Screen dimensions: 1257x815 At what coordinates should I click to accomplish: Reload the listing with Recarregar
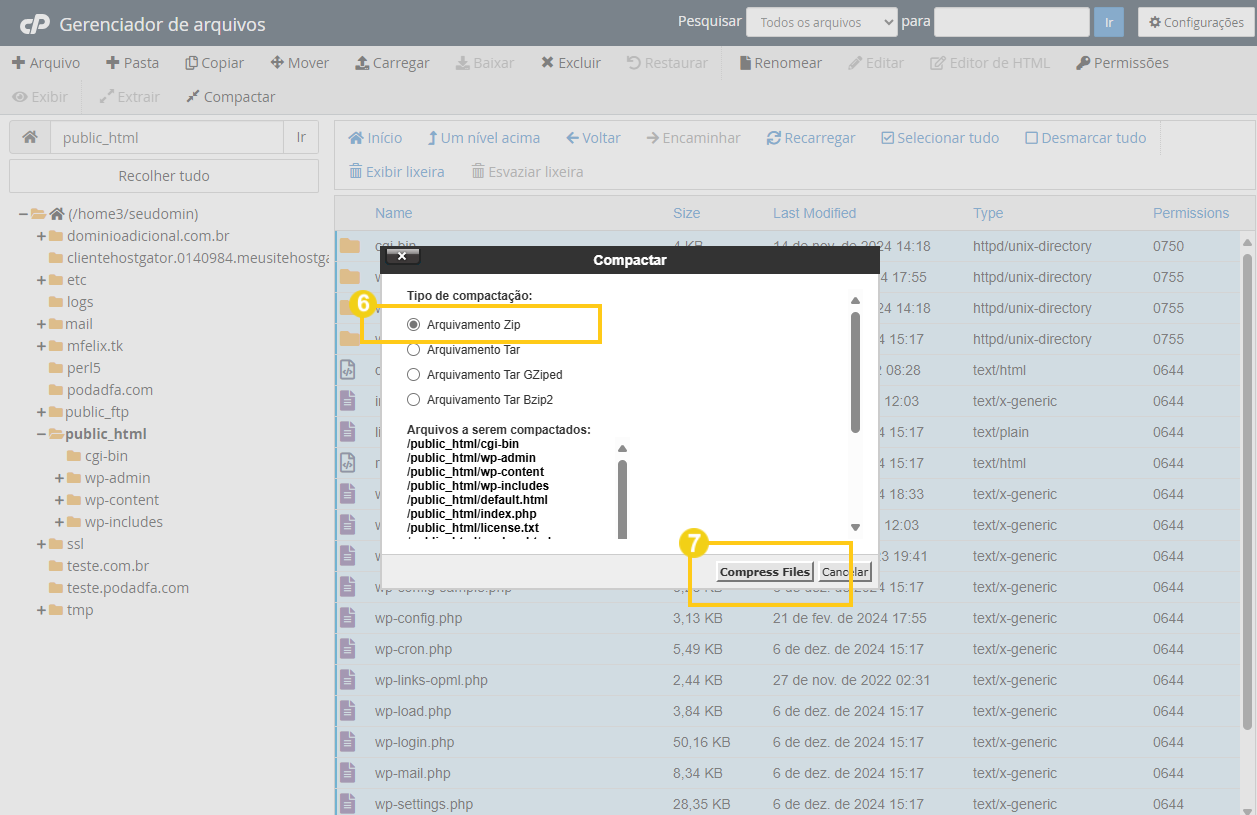[811, 138]
